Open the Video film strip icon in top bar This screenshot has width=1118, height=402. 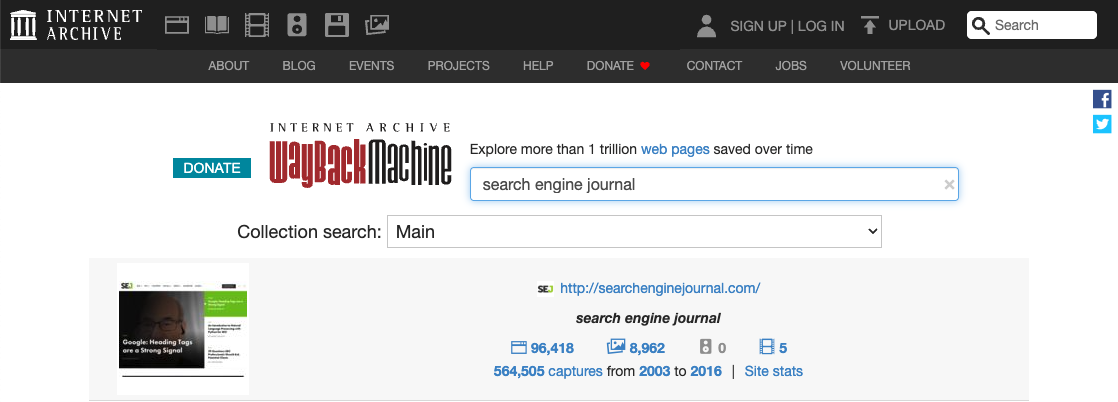257,26
